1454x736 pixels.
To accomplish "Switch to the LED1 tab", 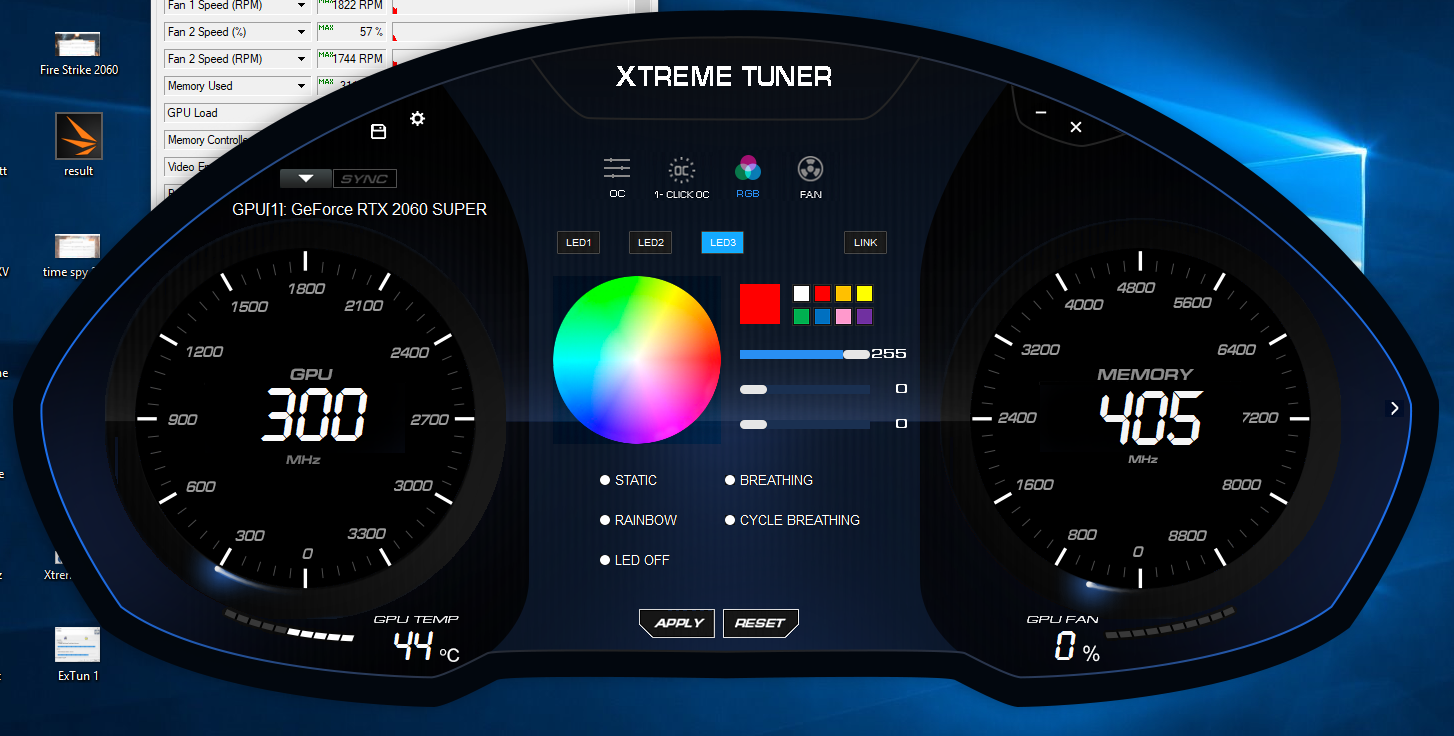I will tap(578, 242).
